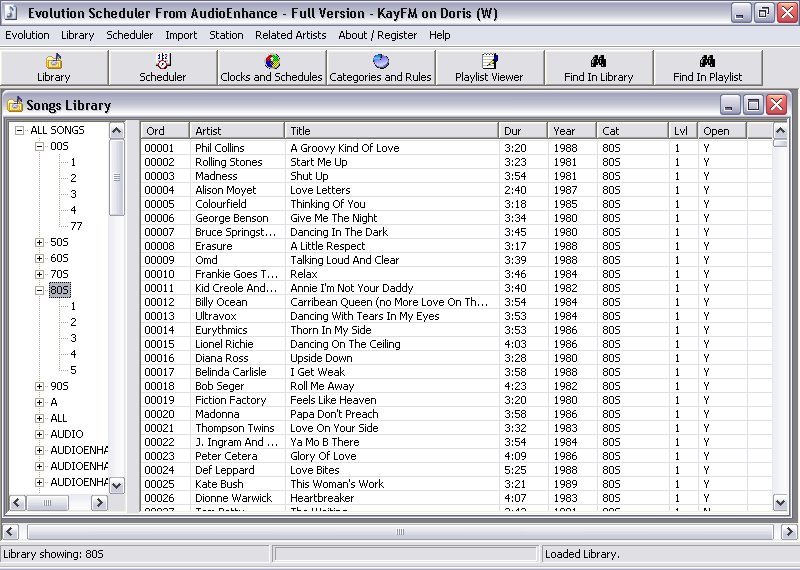Viewport: 800px width, 570px height.
Task: Select the ALL SONGS root item
Action: point(57,130)
